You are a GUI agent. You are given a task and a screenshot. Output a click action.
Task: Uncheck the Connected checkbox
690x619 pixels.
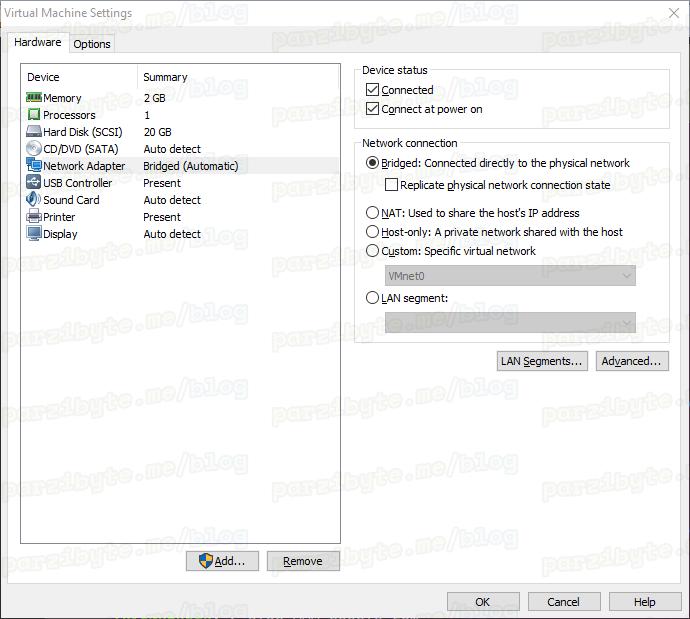pos(373,90)
